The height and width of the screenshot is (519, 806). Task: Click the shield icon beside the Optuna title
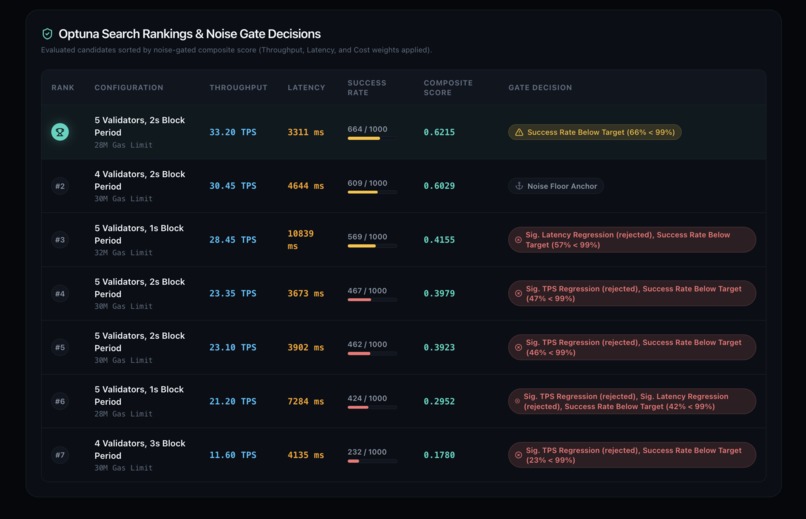pyautogui.click(x=47, y=34)
